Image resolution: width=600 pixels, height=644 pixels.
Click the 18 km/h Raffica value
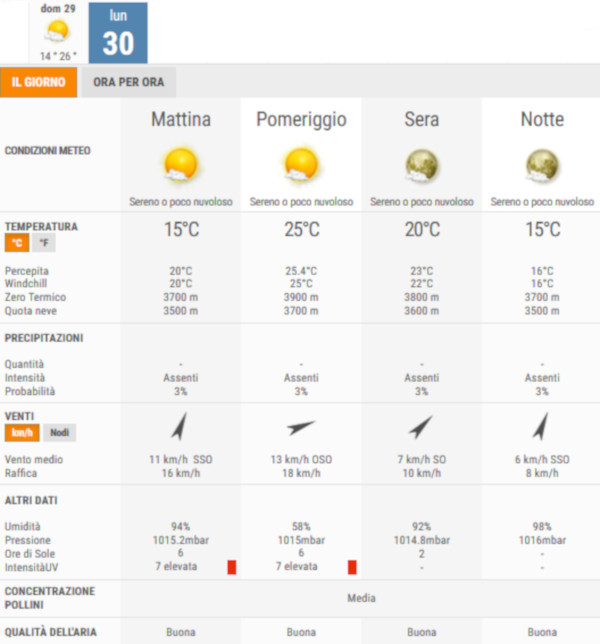[301, 473]
